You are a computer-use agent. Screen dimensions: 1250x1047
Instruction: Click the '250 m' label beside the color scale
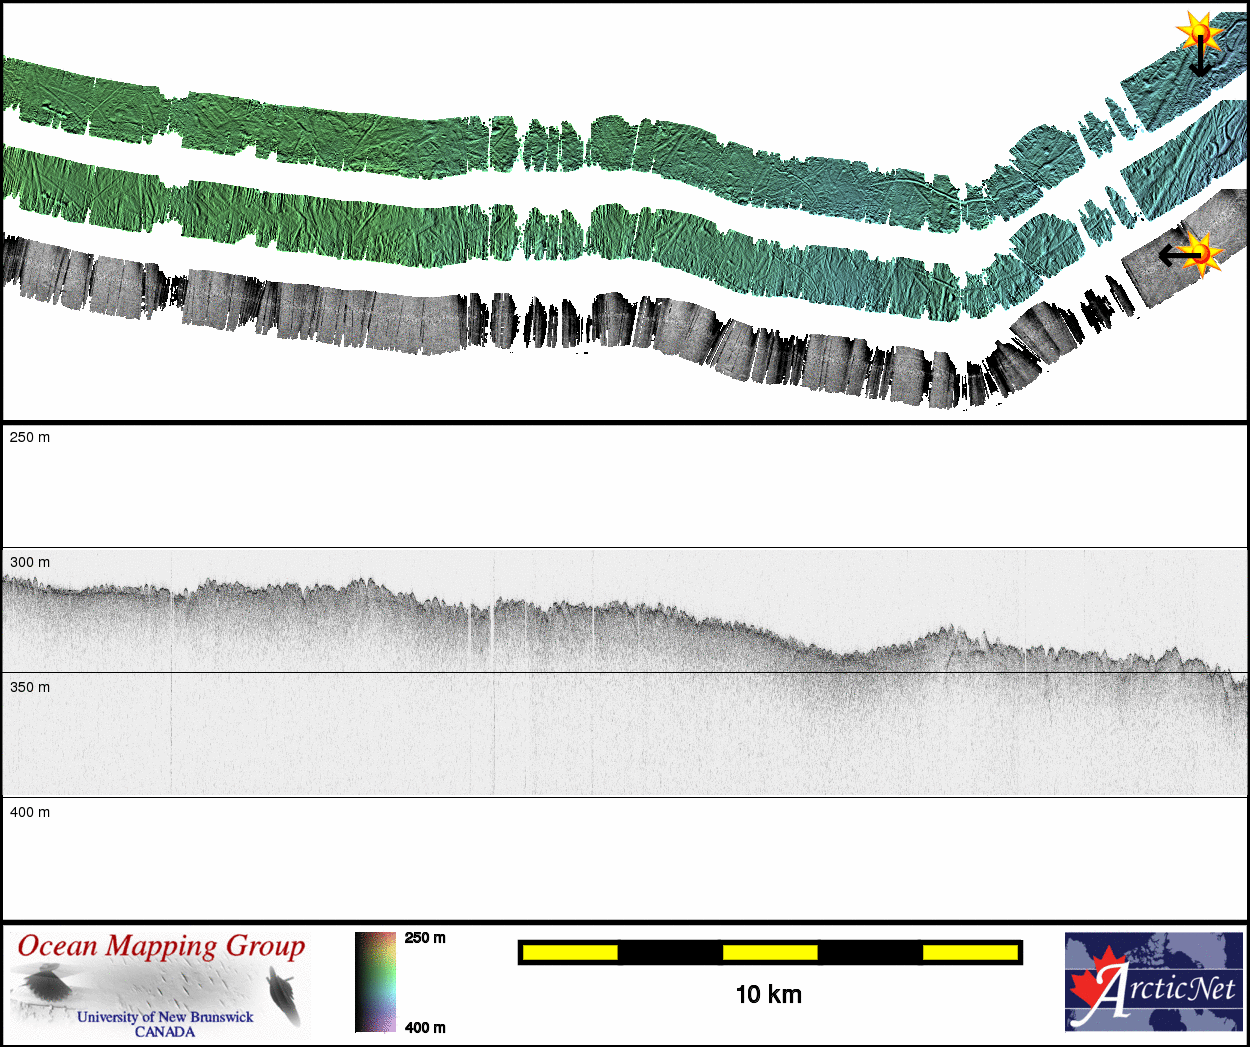click(x=425, y=938)
